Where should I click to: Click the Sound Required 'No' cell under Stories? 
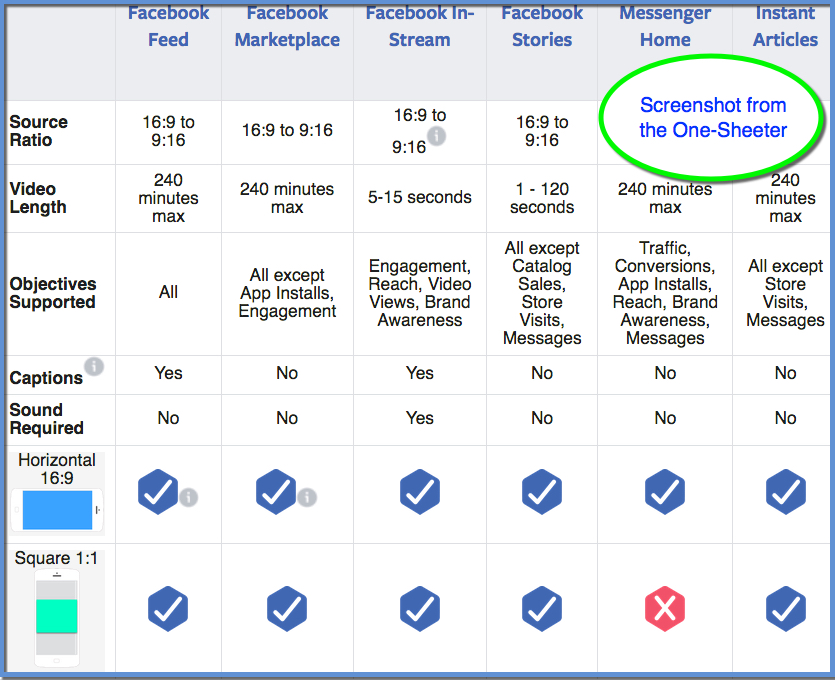click(x=542, y=418)
